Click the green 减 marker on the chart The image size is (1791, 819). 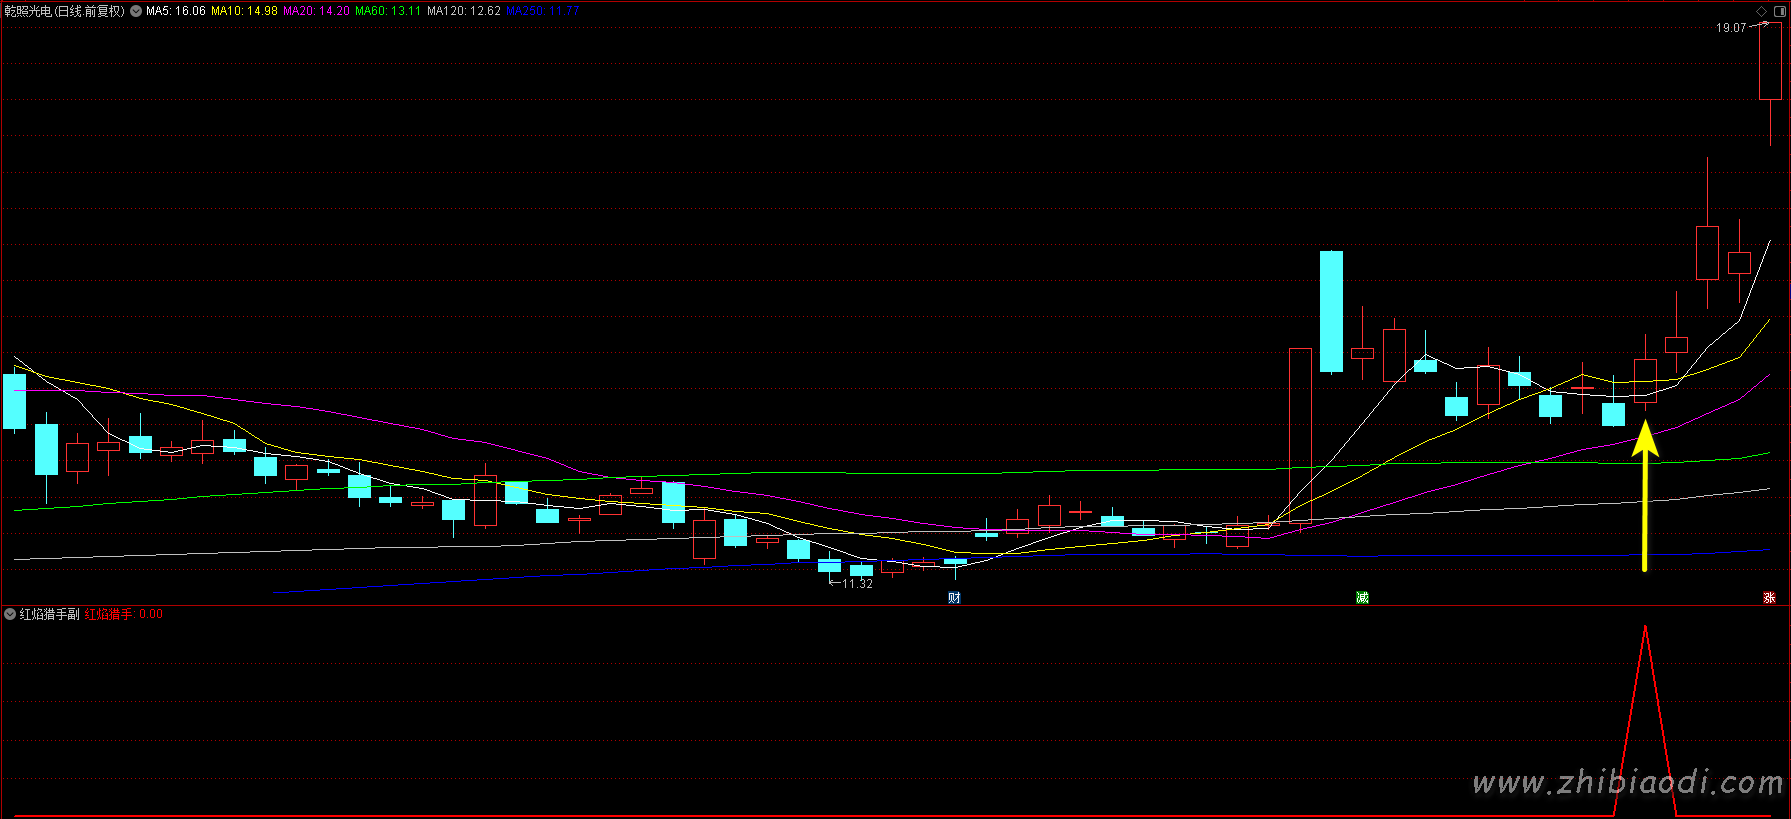pyautogui.click(x=1362, y=598)
